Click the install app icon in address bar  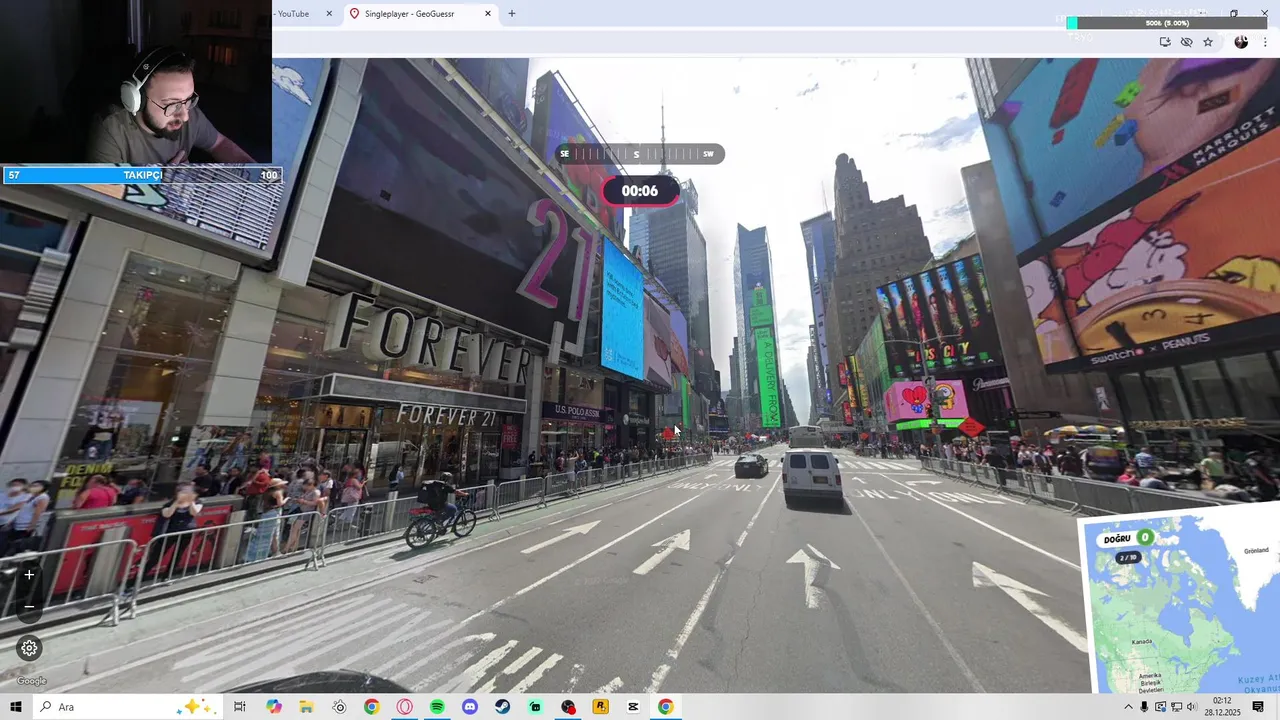click(x=1165, y=42)
